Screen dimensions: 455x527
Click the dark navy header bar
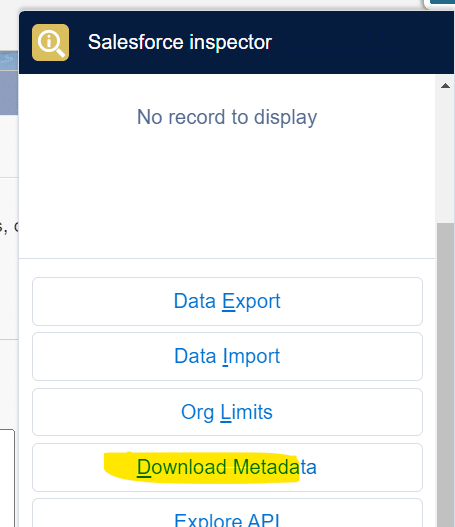click(x=236, y=42)
